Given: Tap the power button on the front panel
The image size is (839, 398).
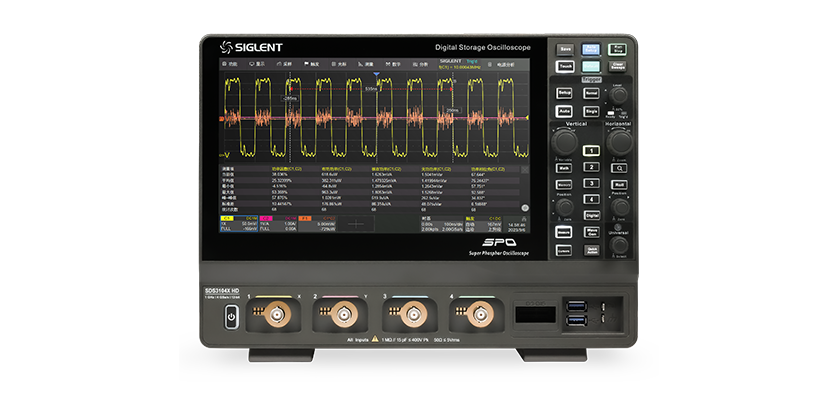Looking at the screenshot, I should [231, 317].
